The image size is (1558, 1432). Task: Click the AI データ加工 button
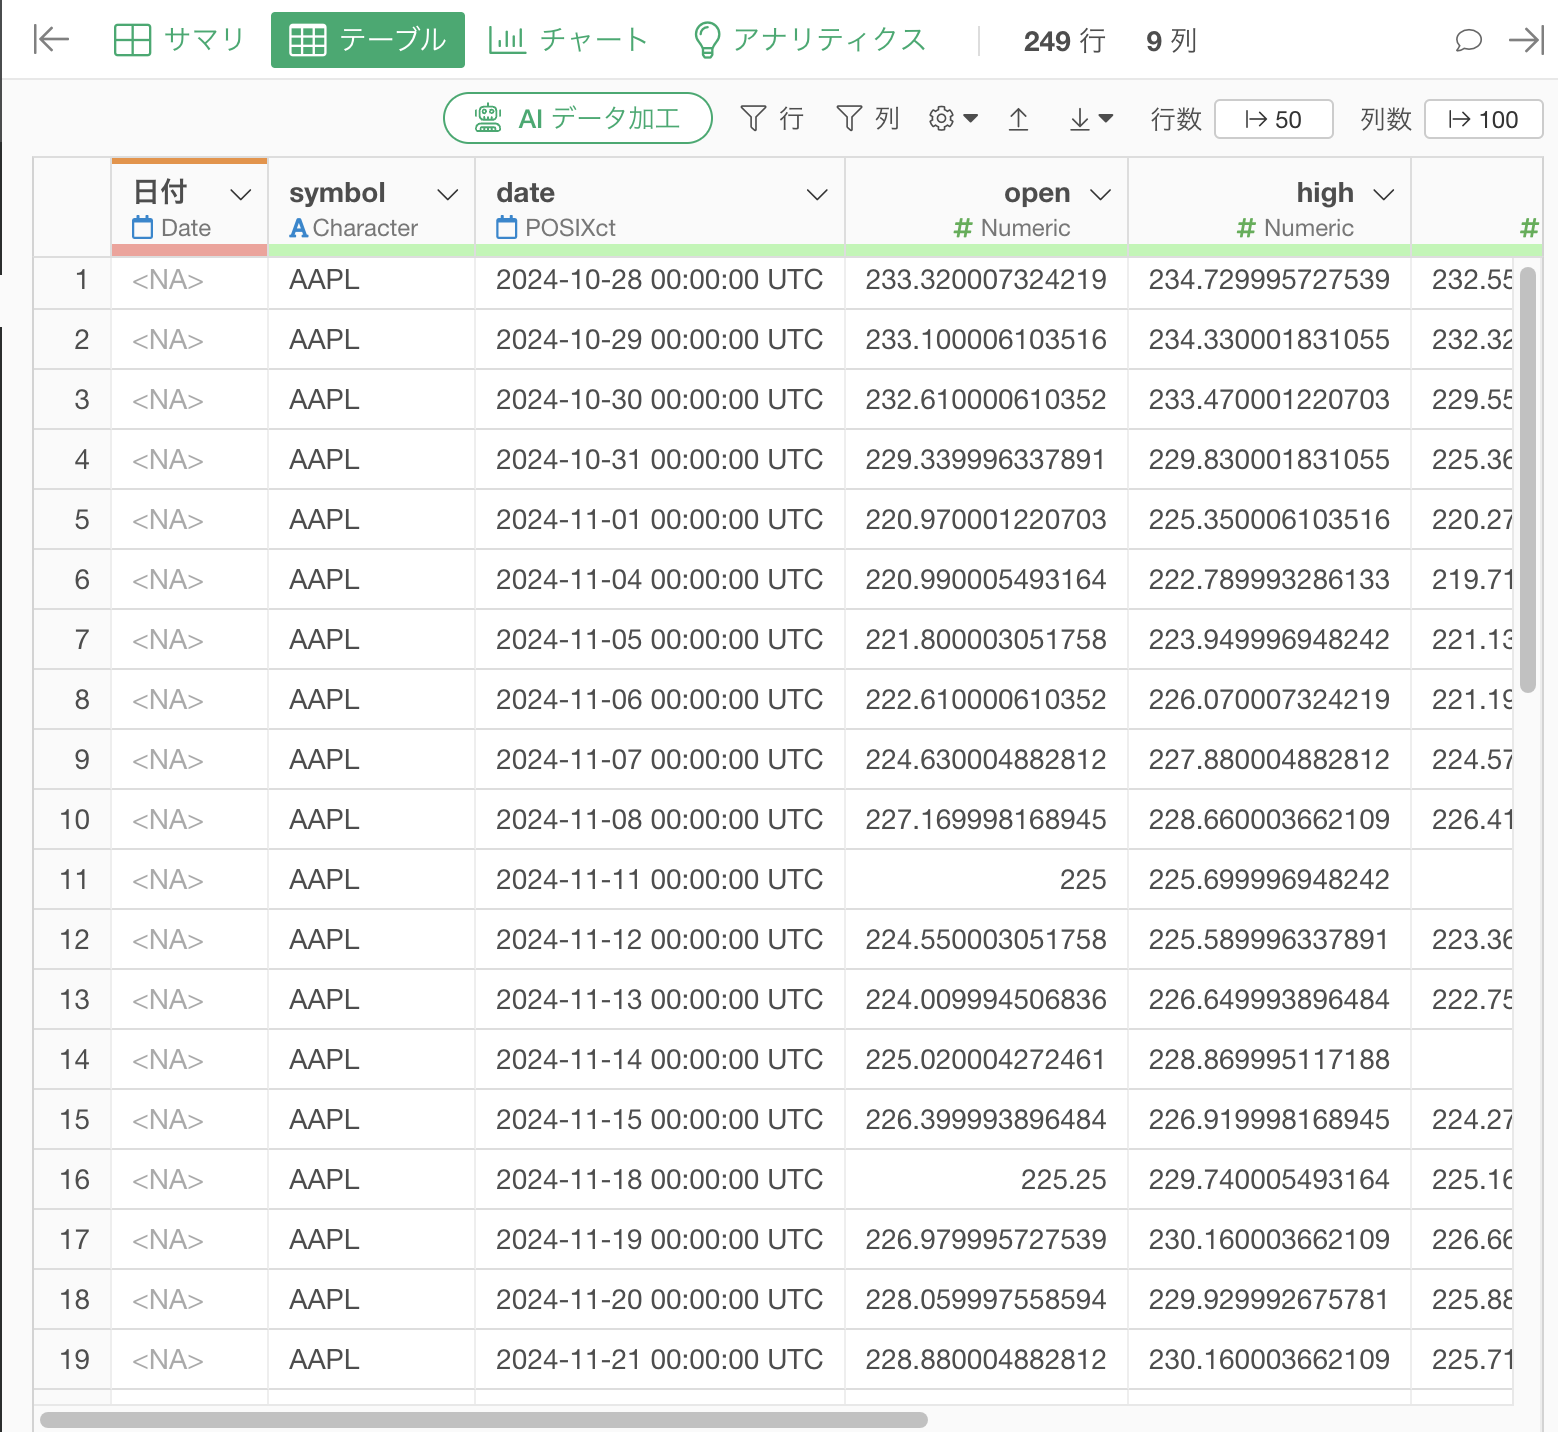[x=578, y=119]
